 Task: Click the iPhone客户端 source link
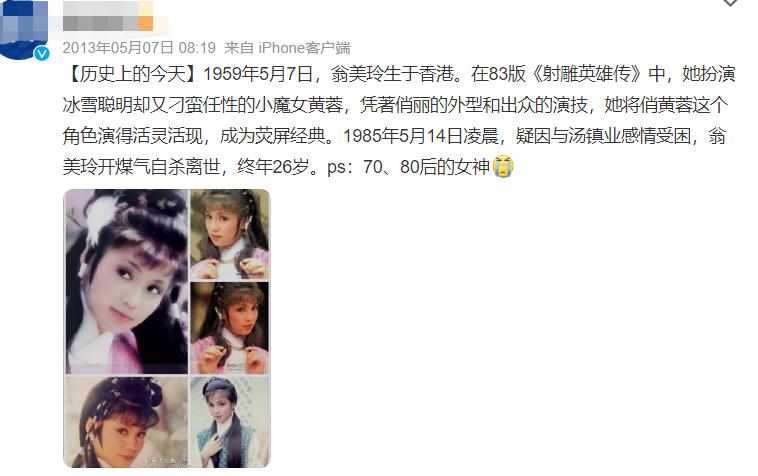tap(305, 48)
